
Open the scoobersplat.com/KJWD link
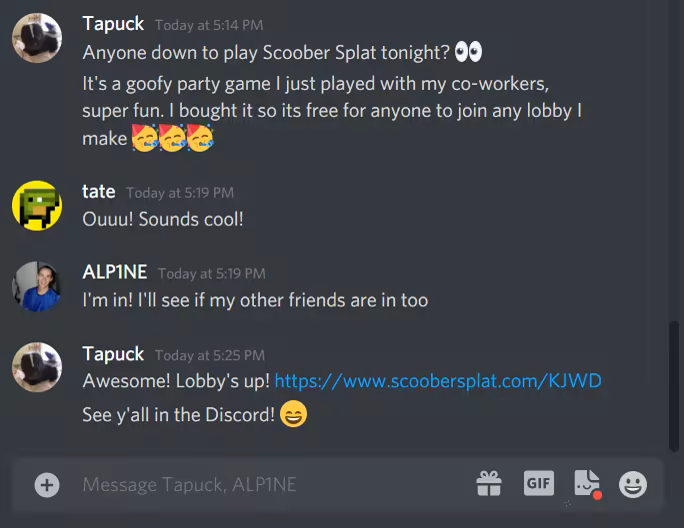[x=438, y=381]
